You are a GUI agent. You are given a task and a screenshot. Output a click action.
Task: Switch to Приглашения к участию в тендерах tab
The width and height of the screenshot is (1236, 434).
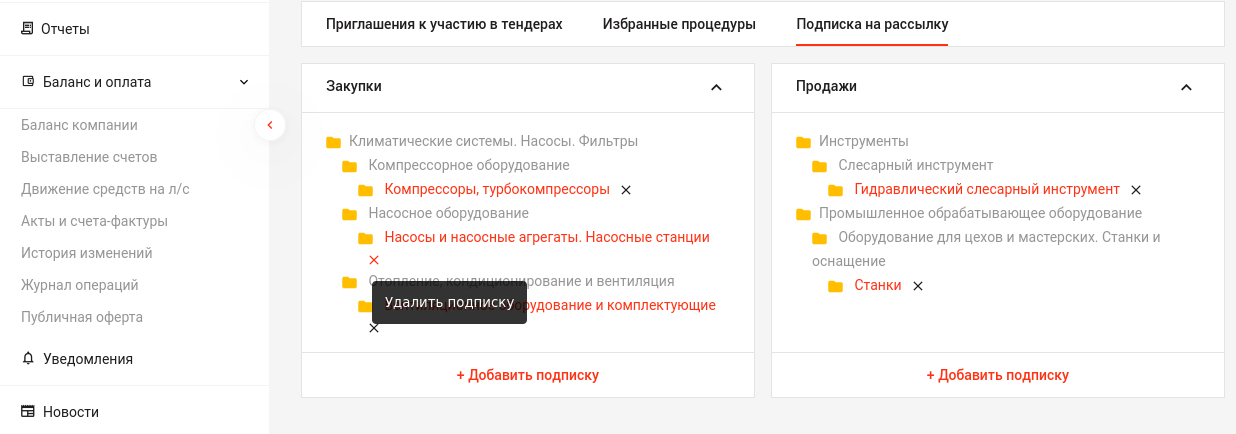click(444, 24)
